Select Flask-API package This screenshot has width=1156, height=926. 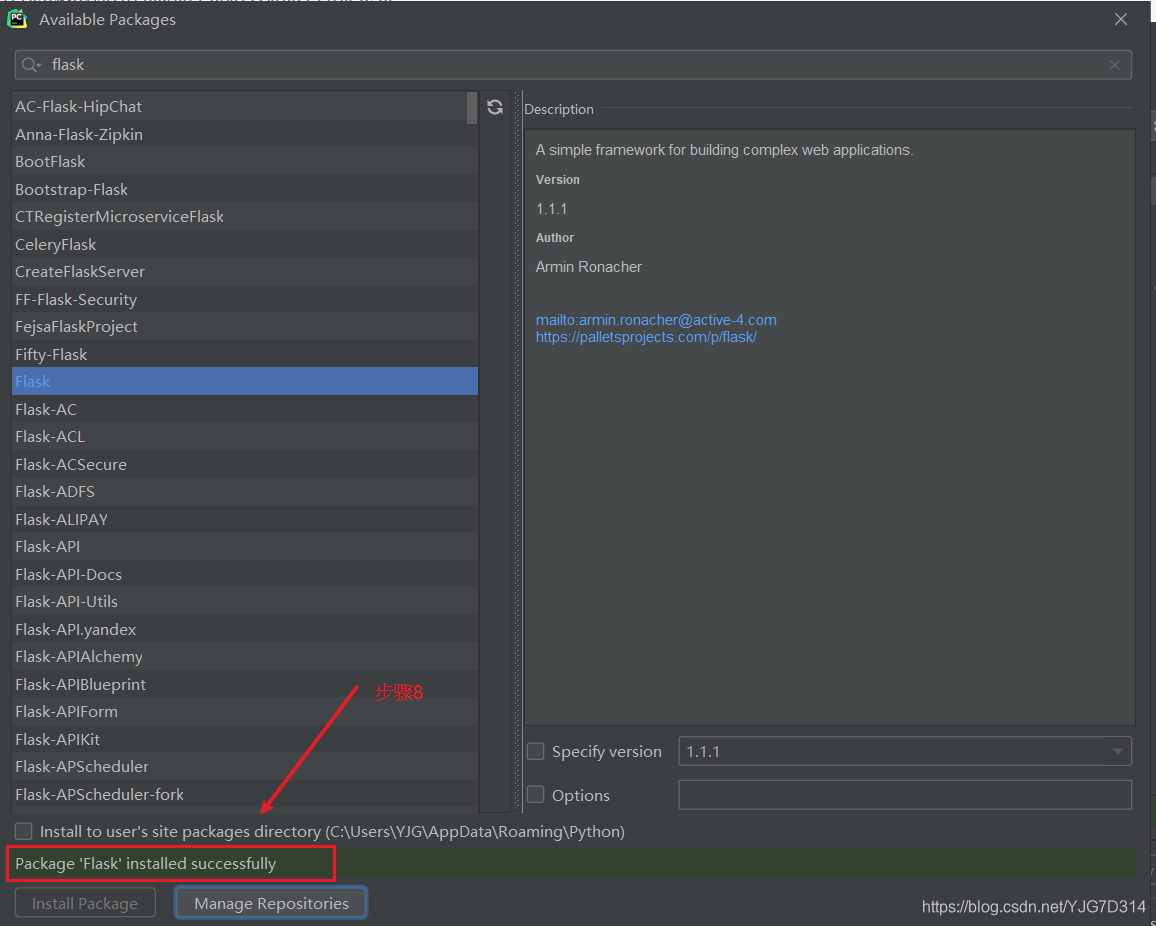pyautogui.click(x=245, y=546)
